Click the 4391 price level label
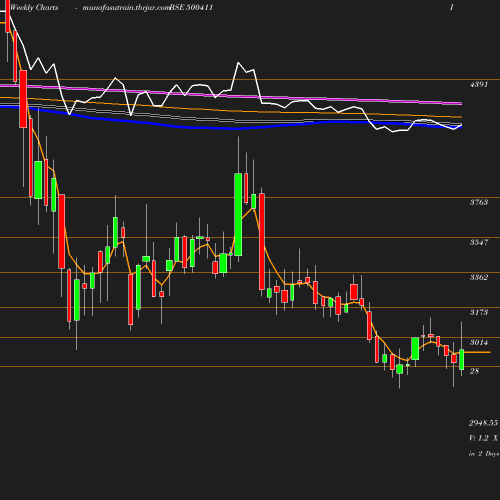500x500 pixels. [x=479, y=84]
